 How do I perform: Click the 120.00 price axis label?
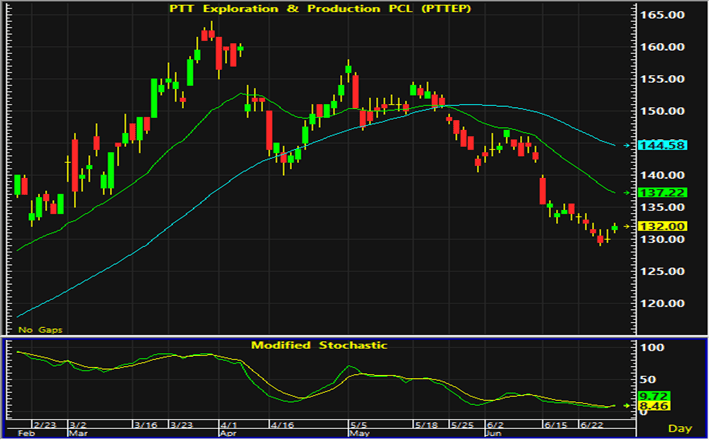pos(662,304)
